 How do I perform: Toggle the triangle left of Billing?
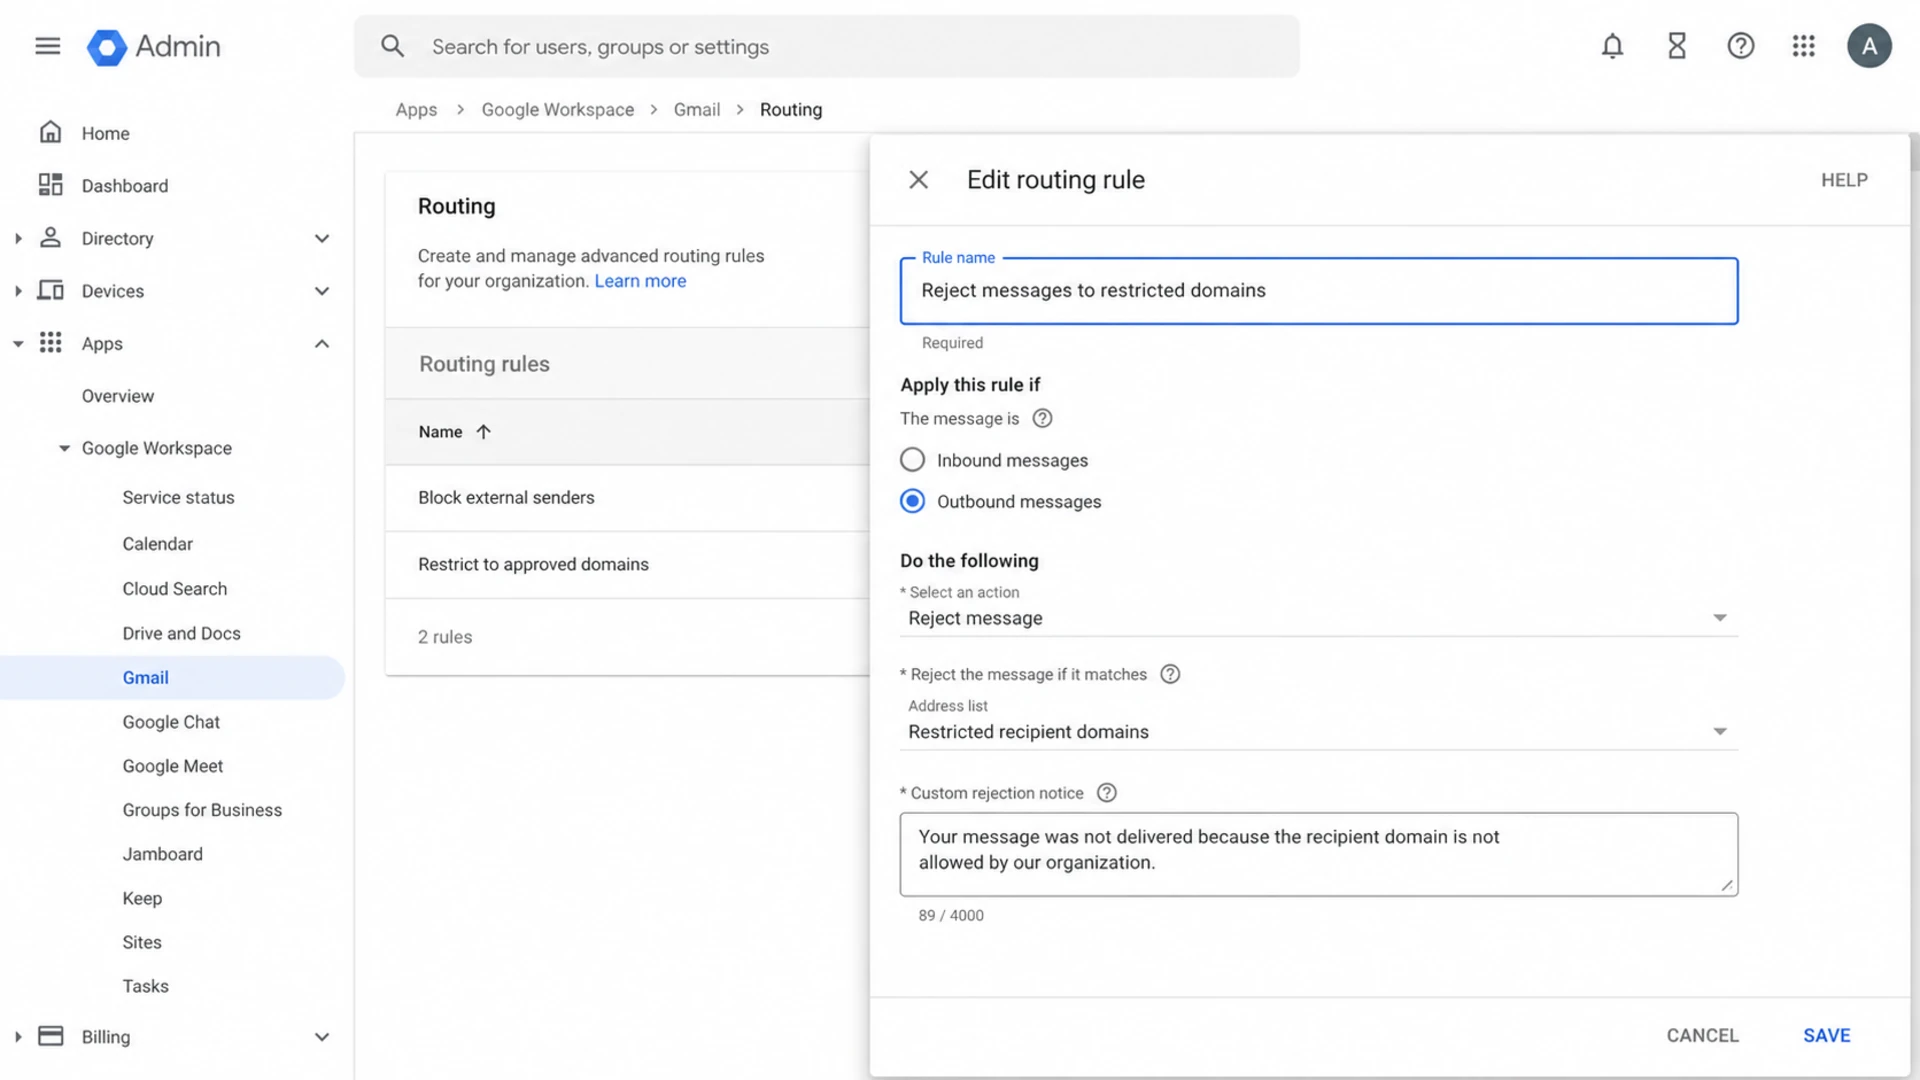18,1037
